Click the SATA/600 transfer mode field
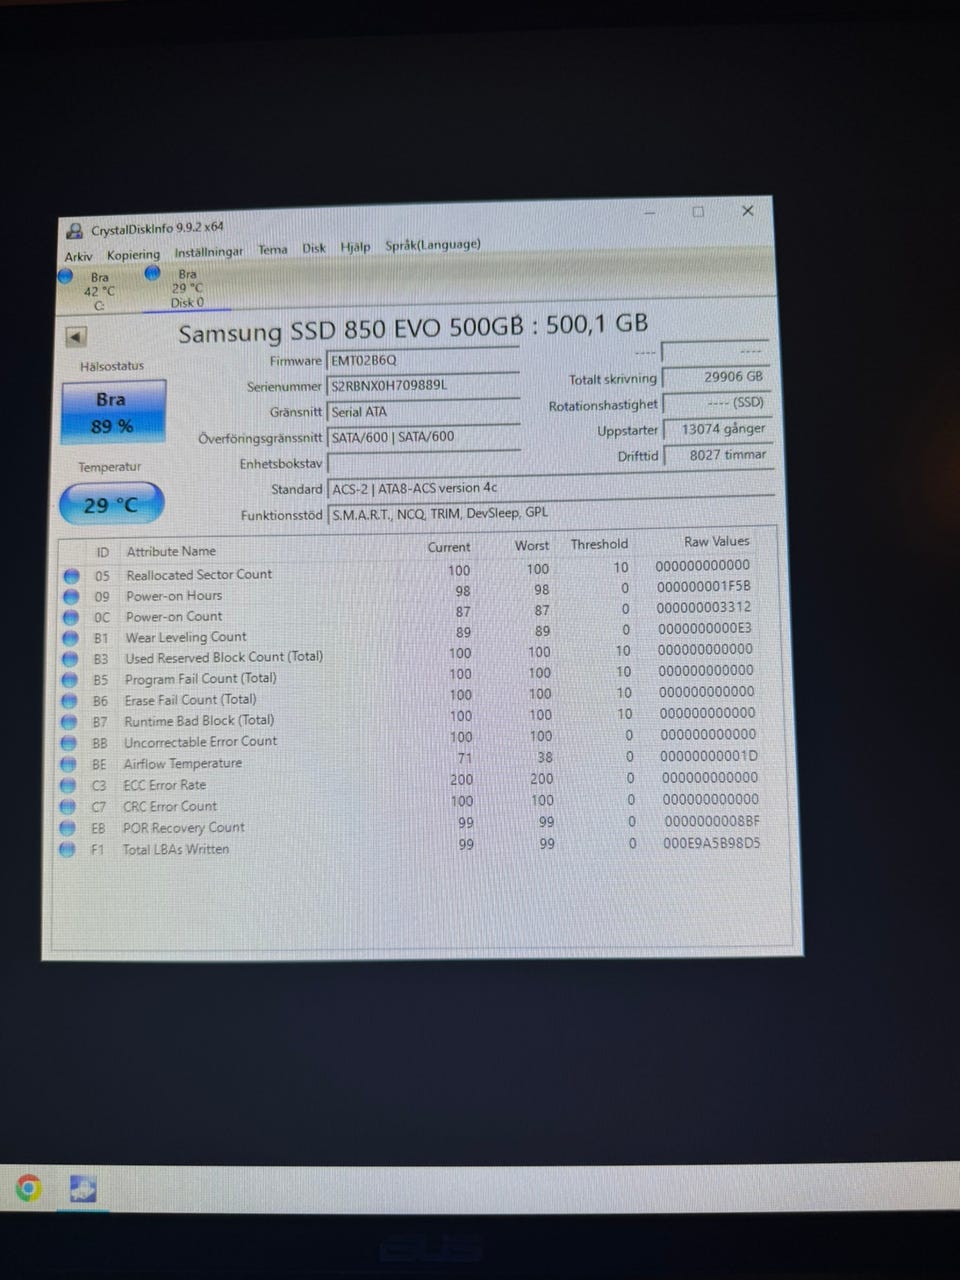 point(424,437)
